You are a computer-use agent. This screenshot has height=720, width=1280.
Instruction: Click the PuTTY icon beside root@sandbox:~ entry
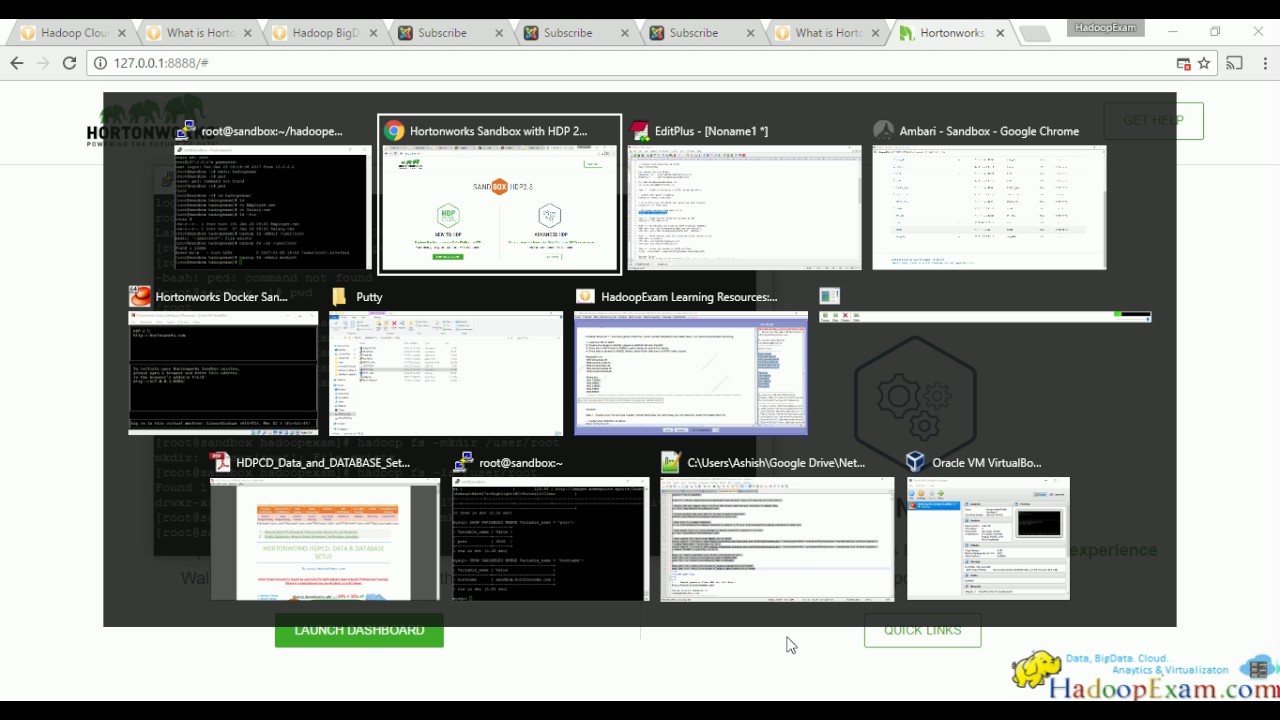point(463,463)
